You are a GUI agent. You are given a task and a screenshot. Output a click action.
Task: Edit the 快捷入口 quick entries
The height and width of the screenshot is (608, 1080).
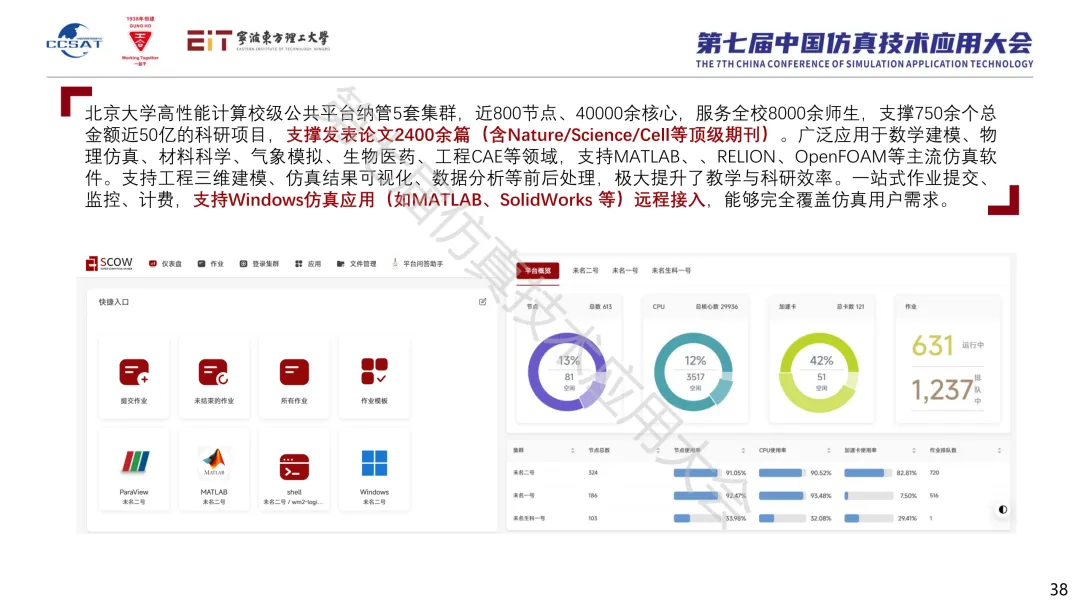click(483, 302)
